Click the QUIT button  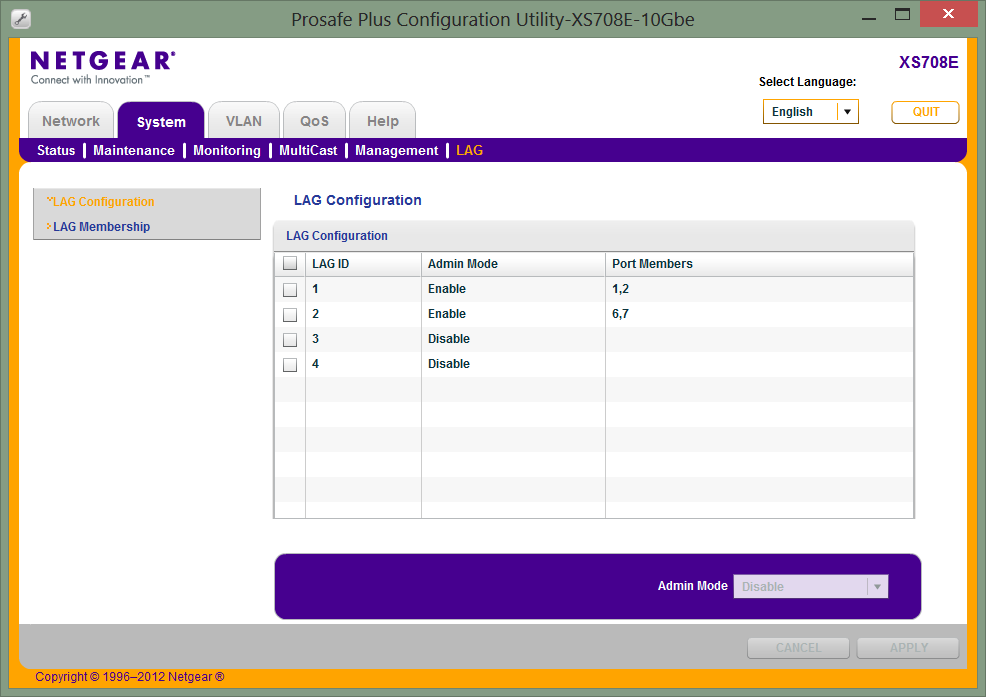pyautogui.click(x=925, y=112)
